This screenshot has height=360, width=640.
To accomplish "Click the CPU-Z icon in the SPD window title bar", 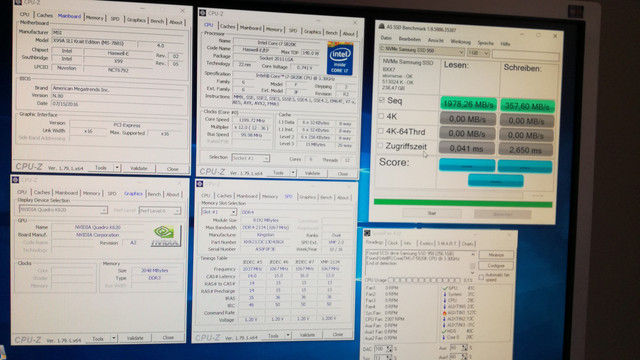I will [200, 184].
